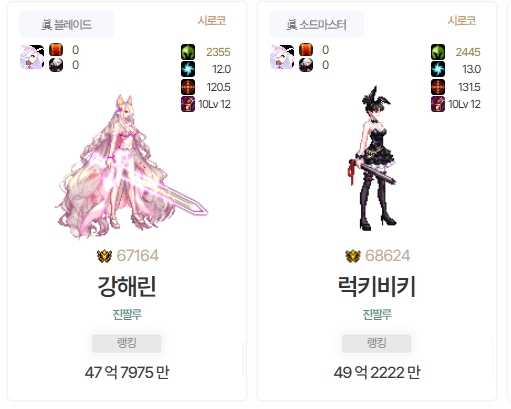The height and width of the screenshot is (409, 511).
Task: Click the blue swirl icon on 강해린 card
Action: tap(188, 69)
